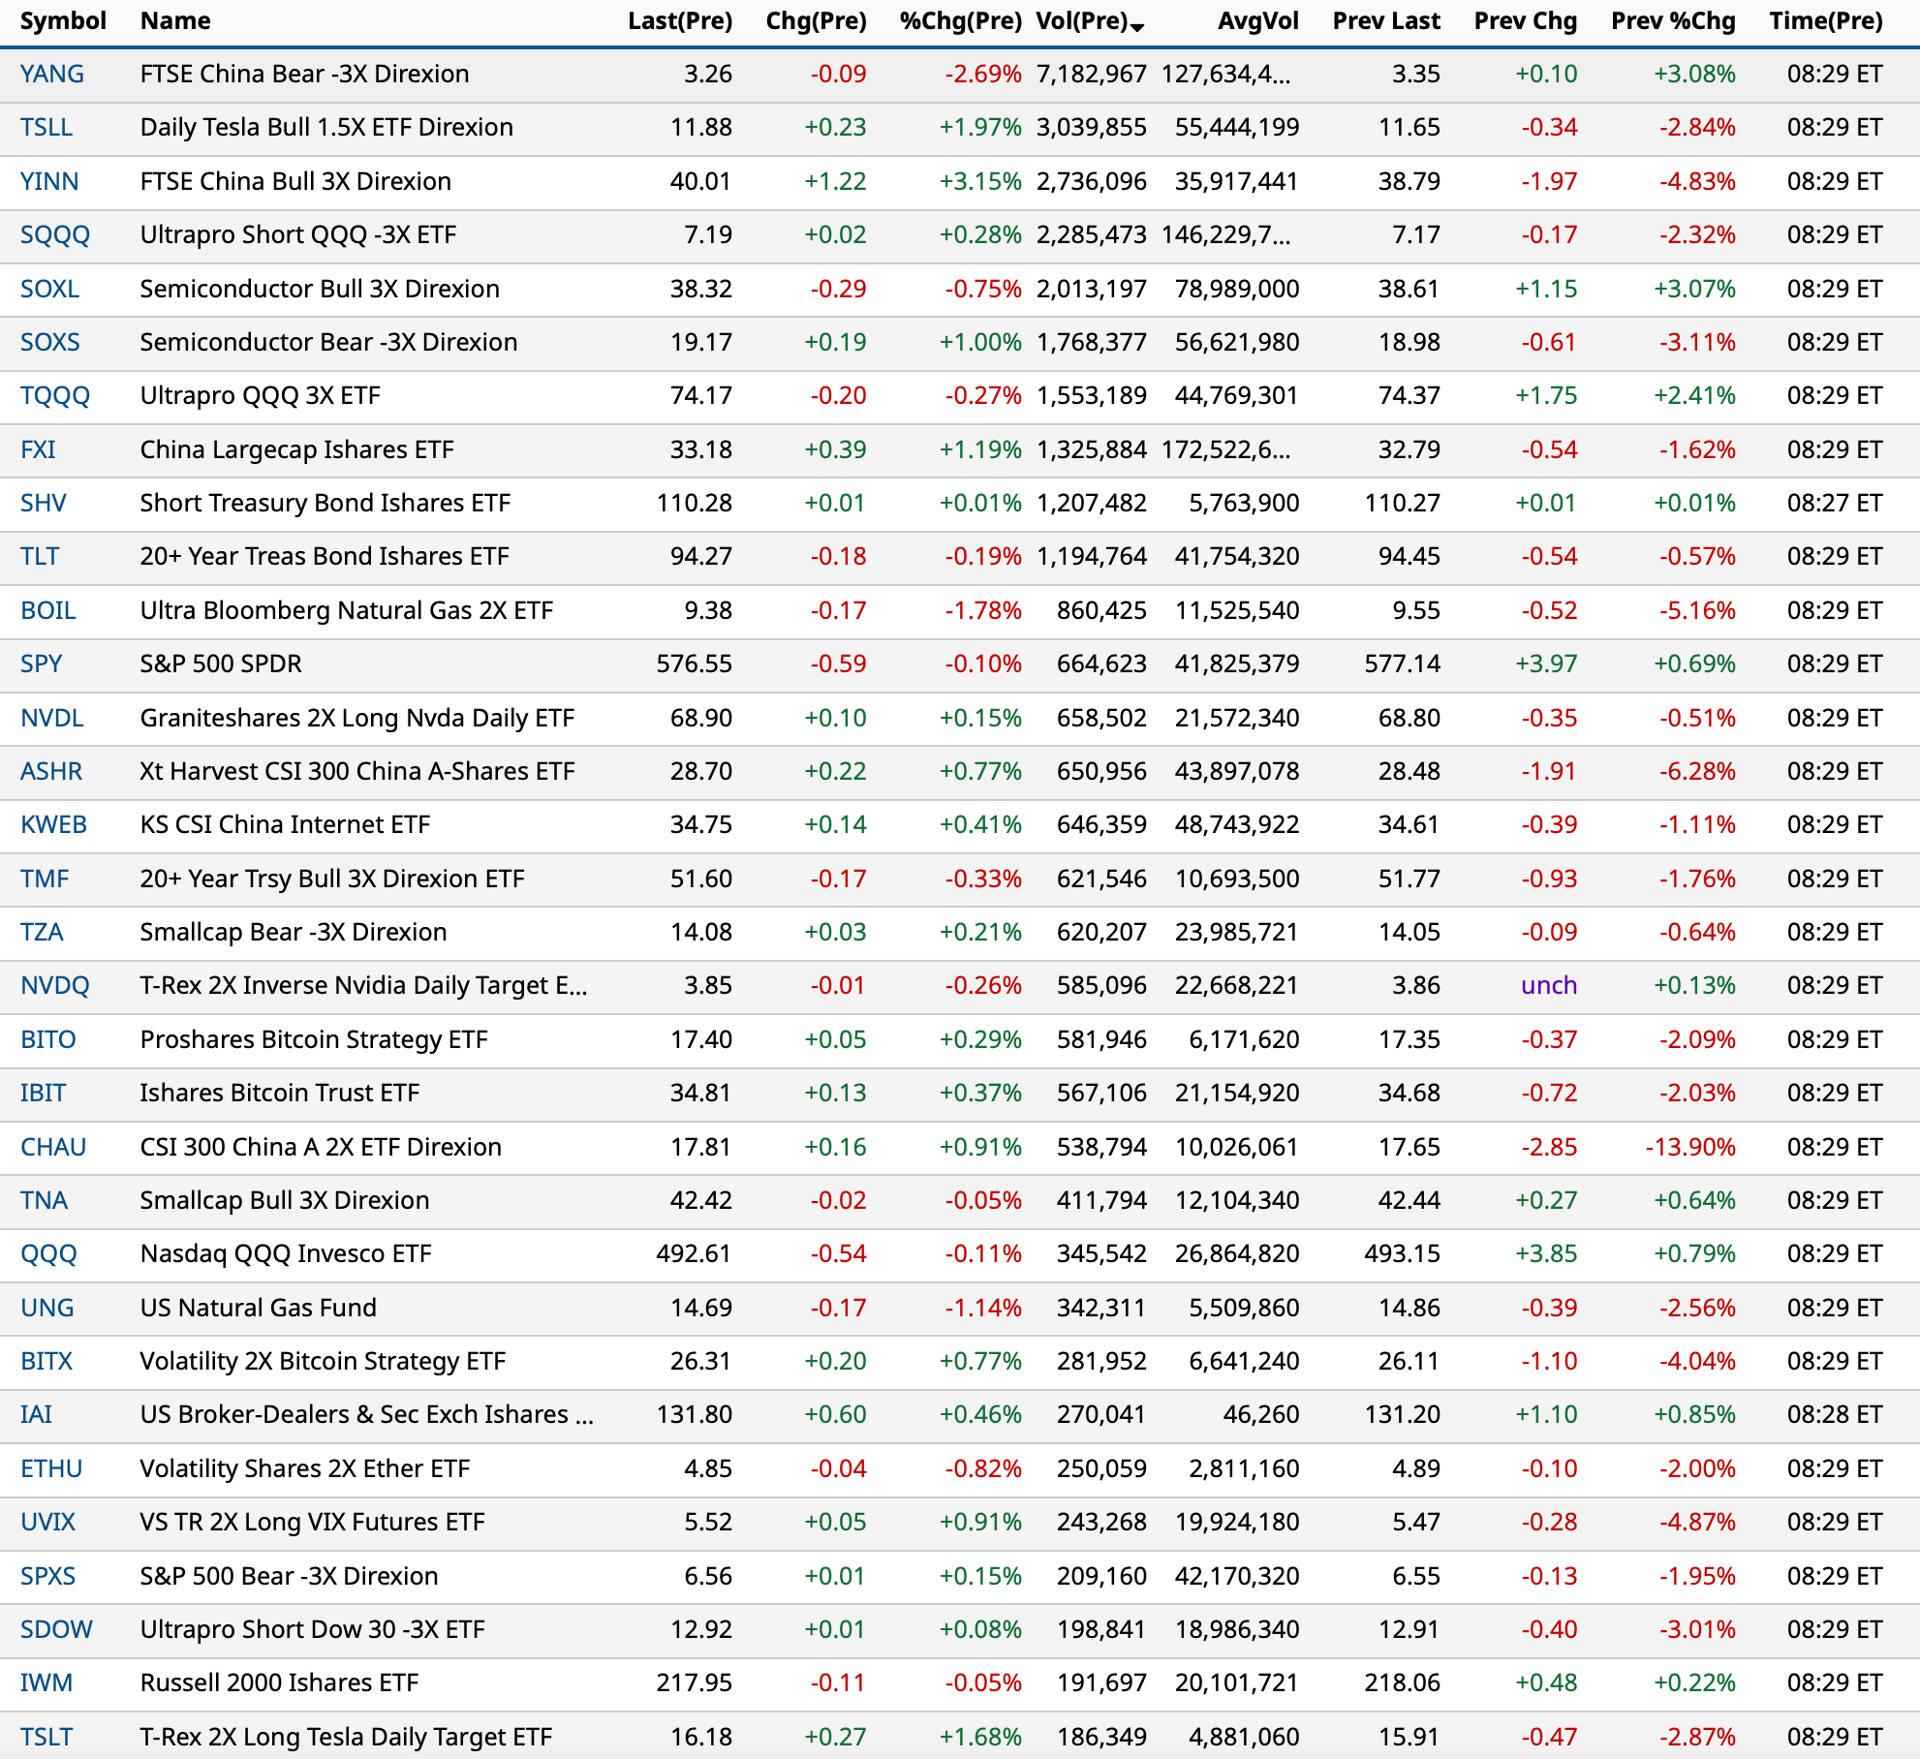
Task: Open the TQQQ ticker link
Action: tap(55, 396)
